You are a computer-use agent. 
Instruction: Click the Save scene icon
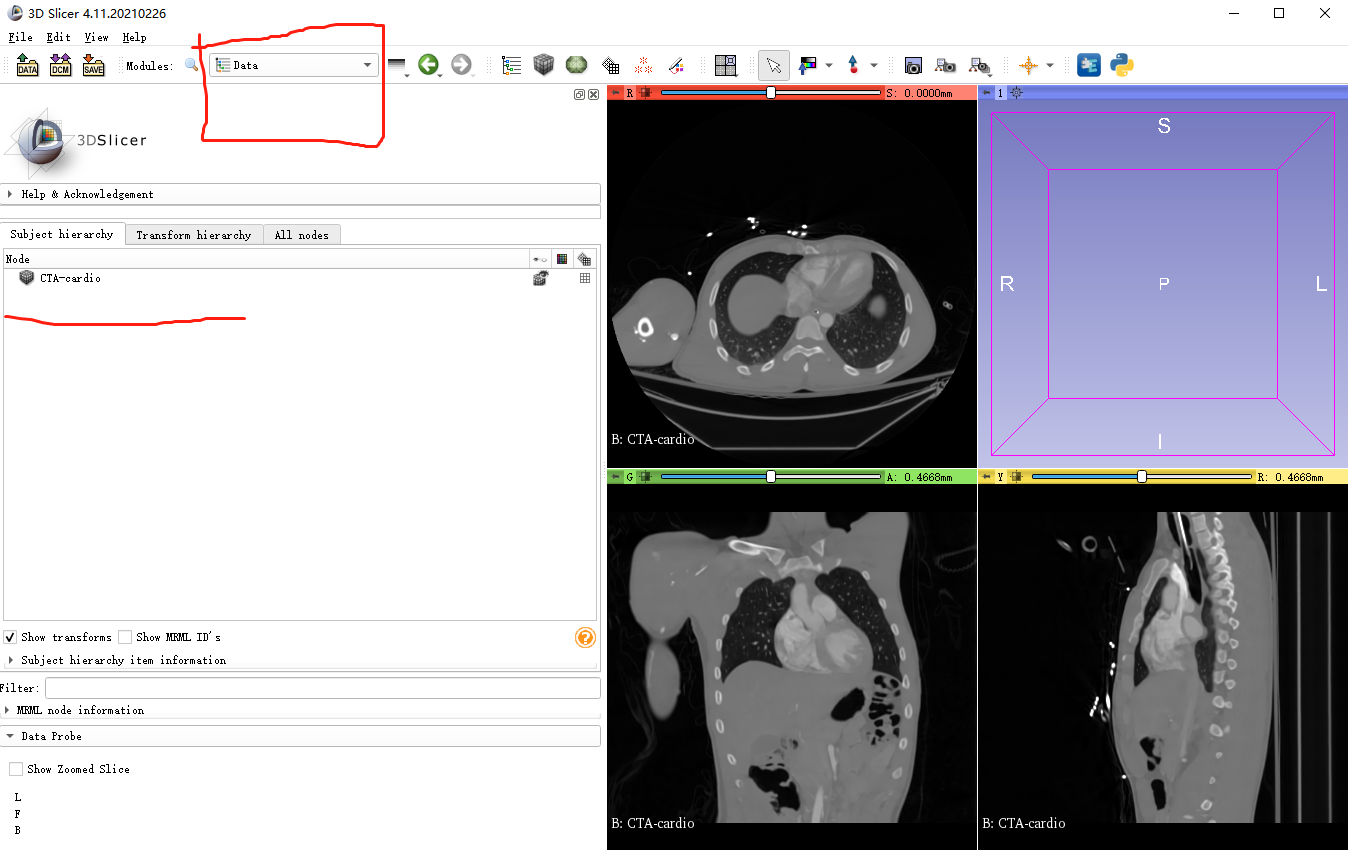point(93,65)
